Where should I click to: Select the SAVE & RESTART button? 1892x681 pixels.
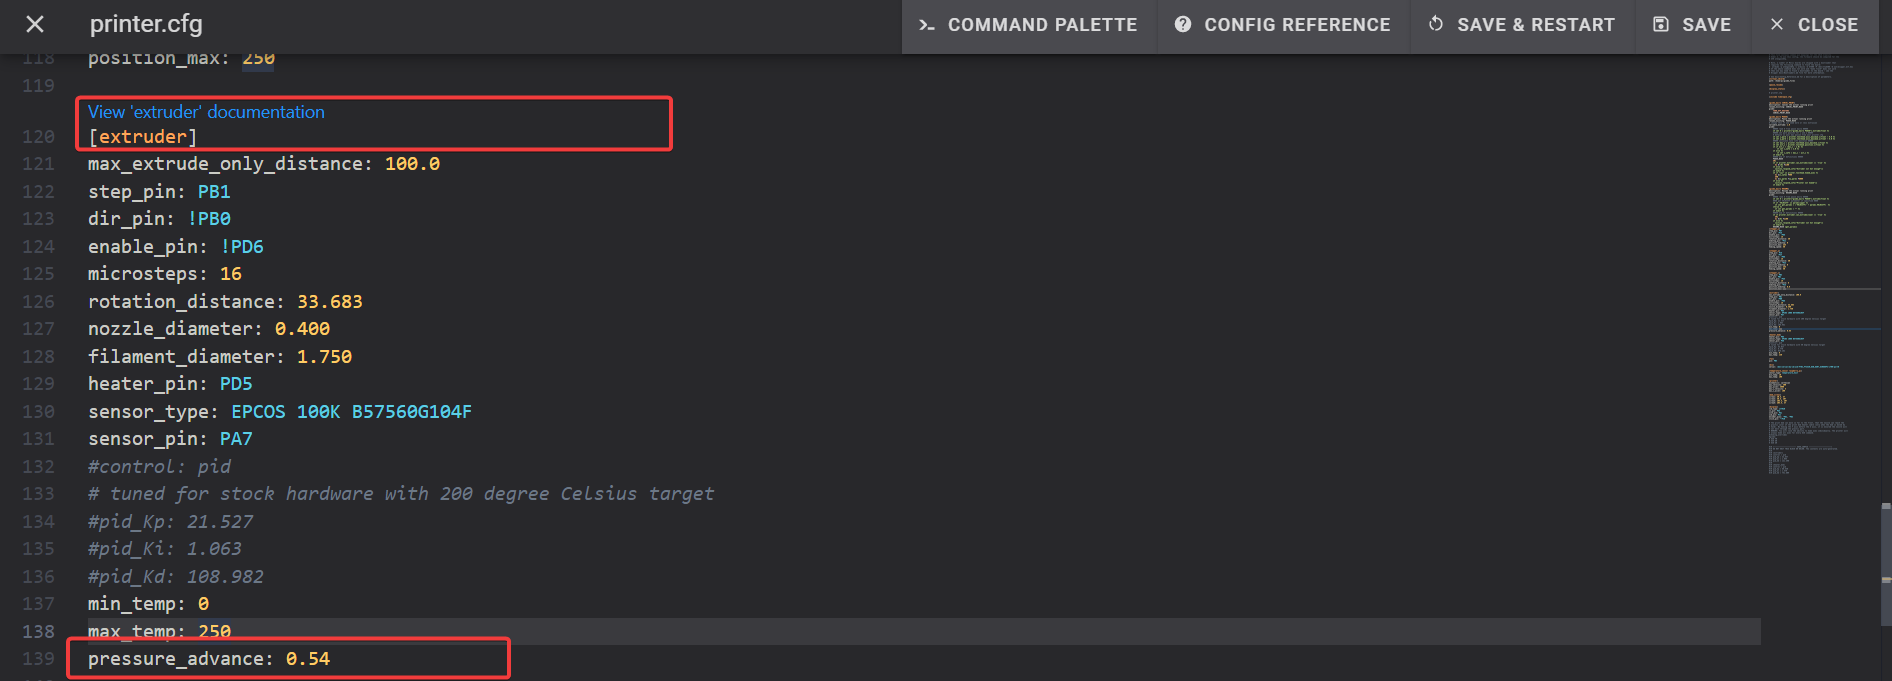click(1522, 25)
